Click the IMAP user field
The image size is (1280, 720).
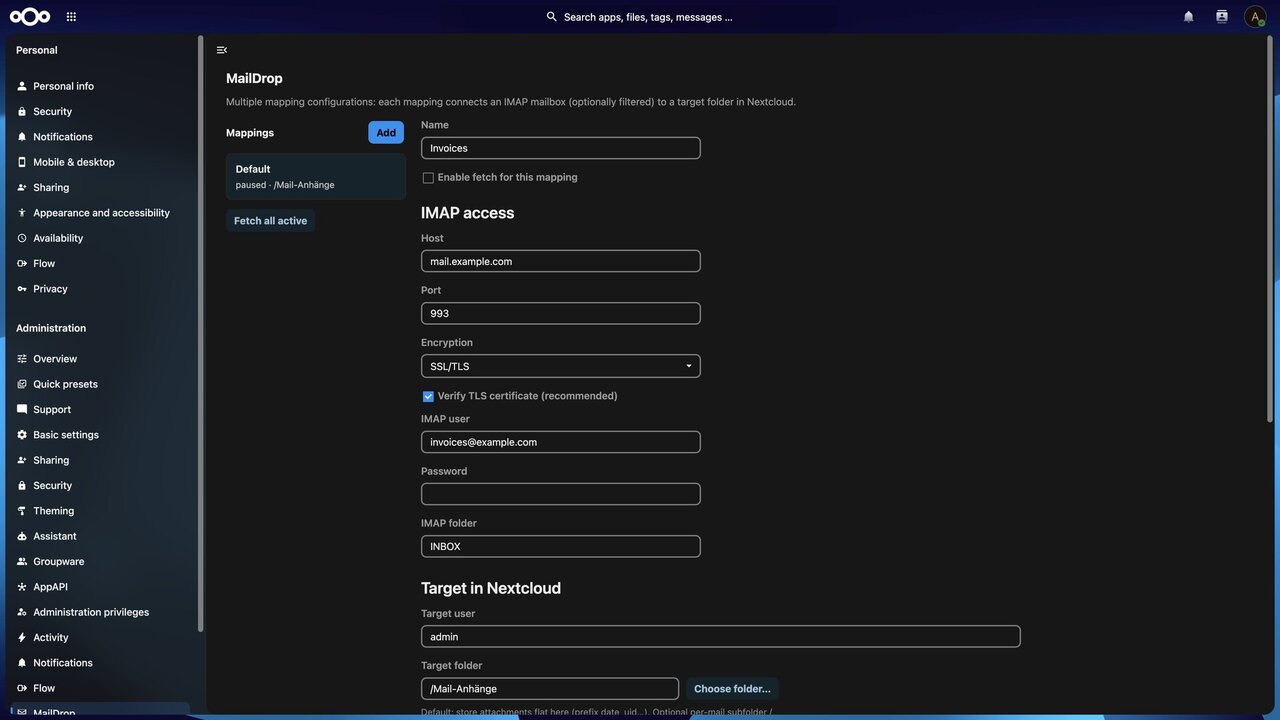click(x=560, y=442)
